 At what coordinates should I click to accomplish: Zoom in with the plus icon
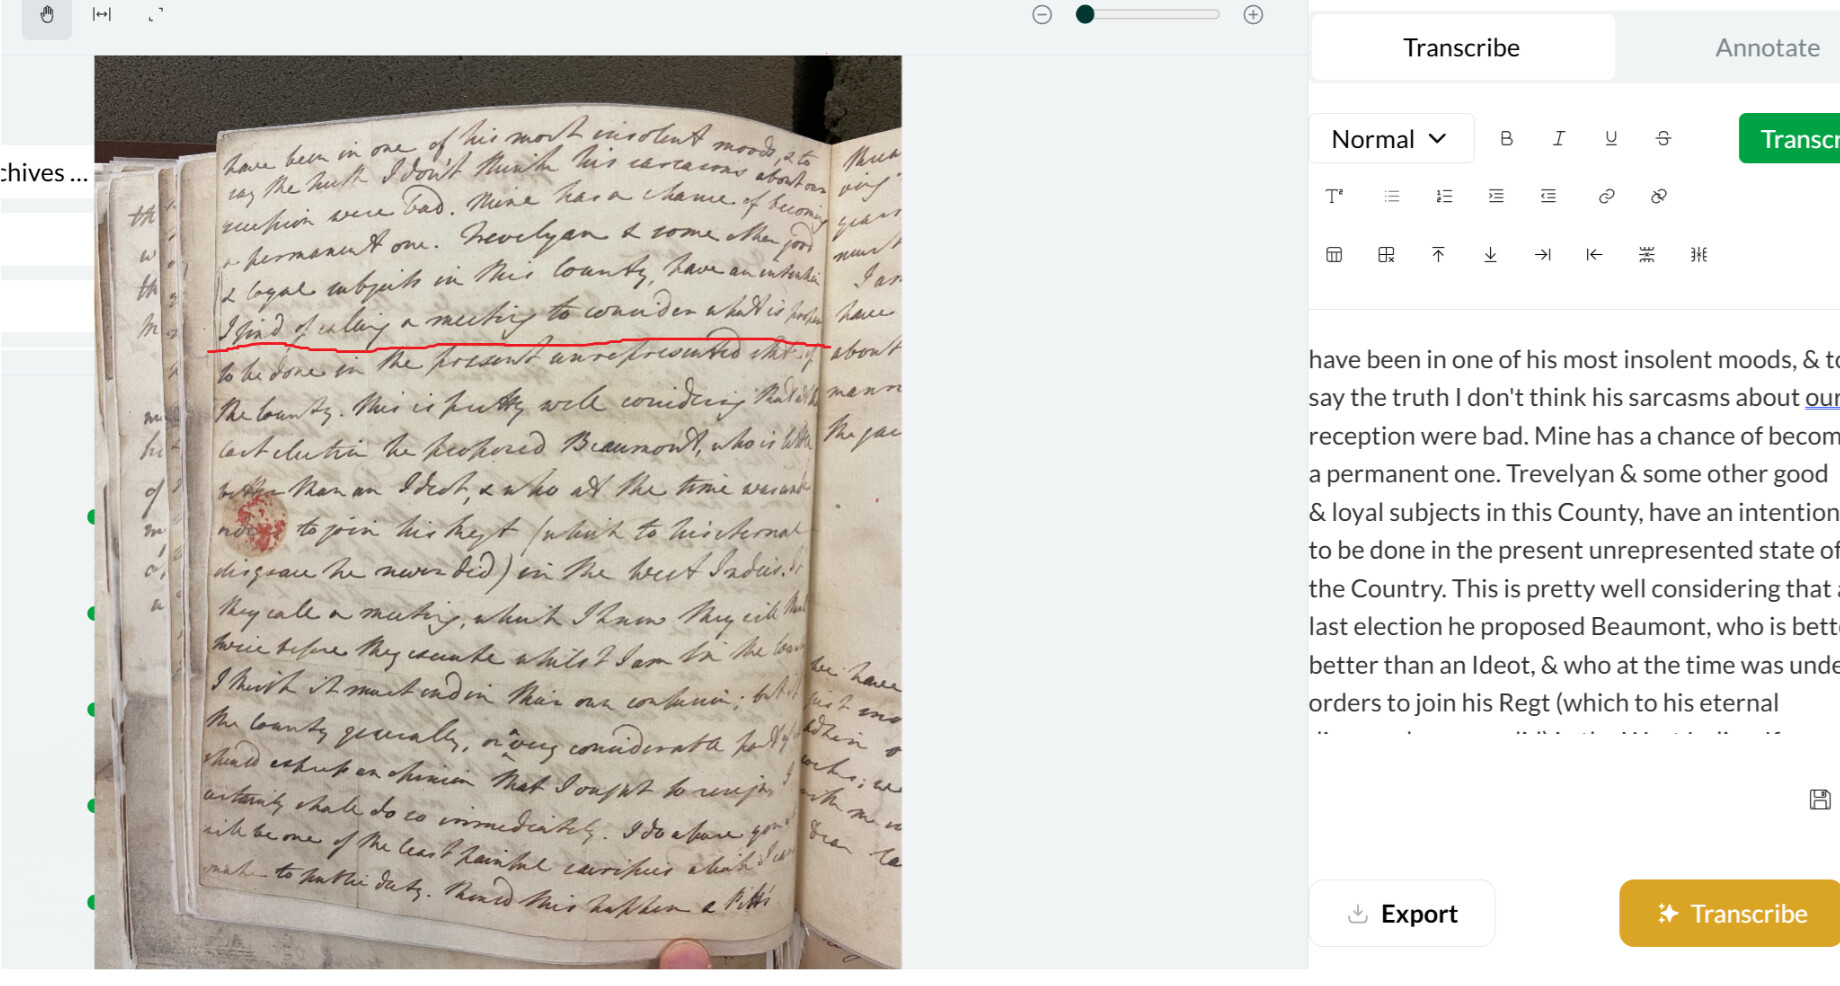(x=1253, y=15)
